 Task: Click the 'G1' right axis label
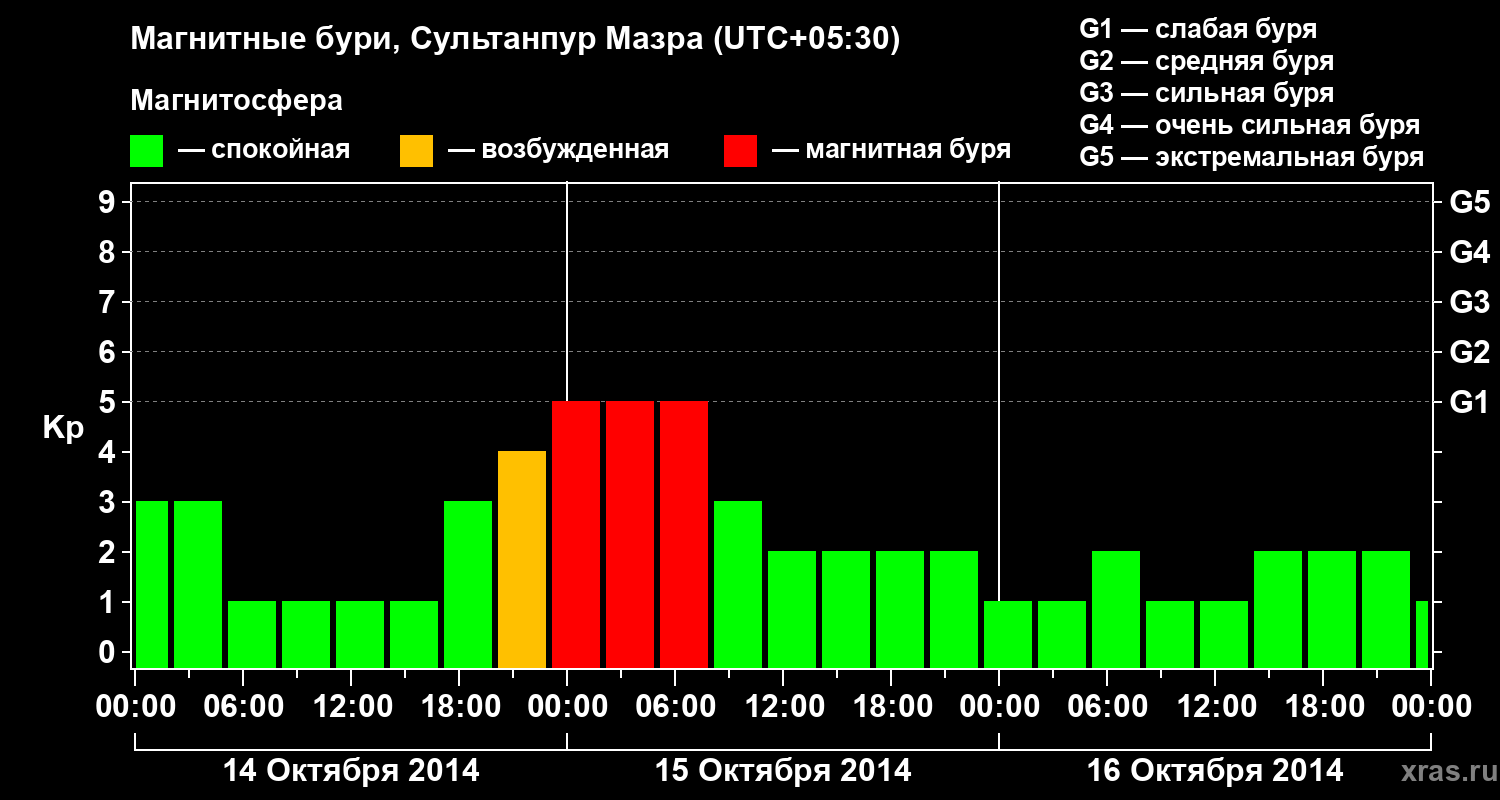(1469, 402)
